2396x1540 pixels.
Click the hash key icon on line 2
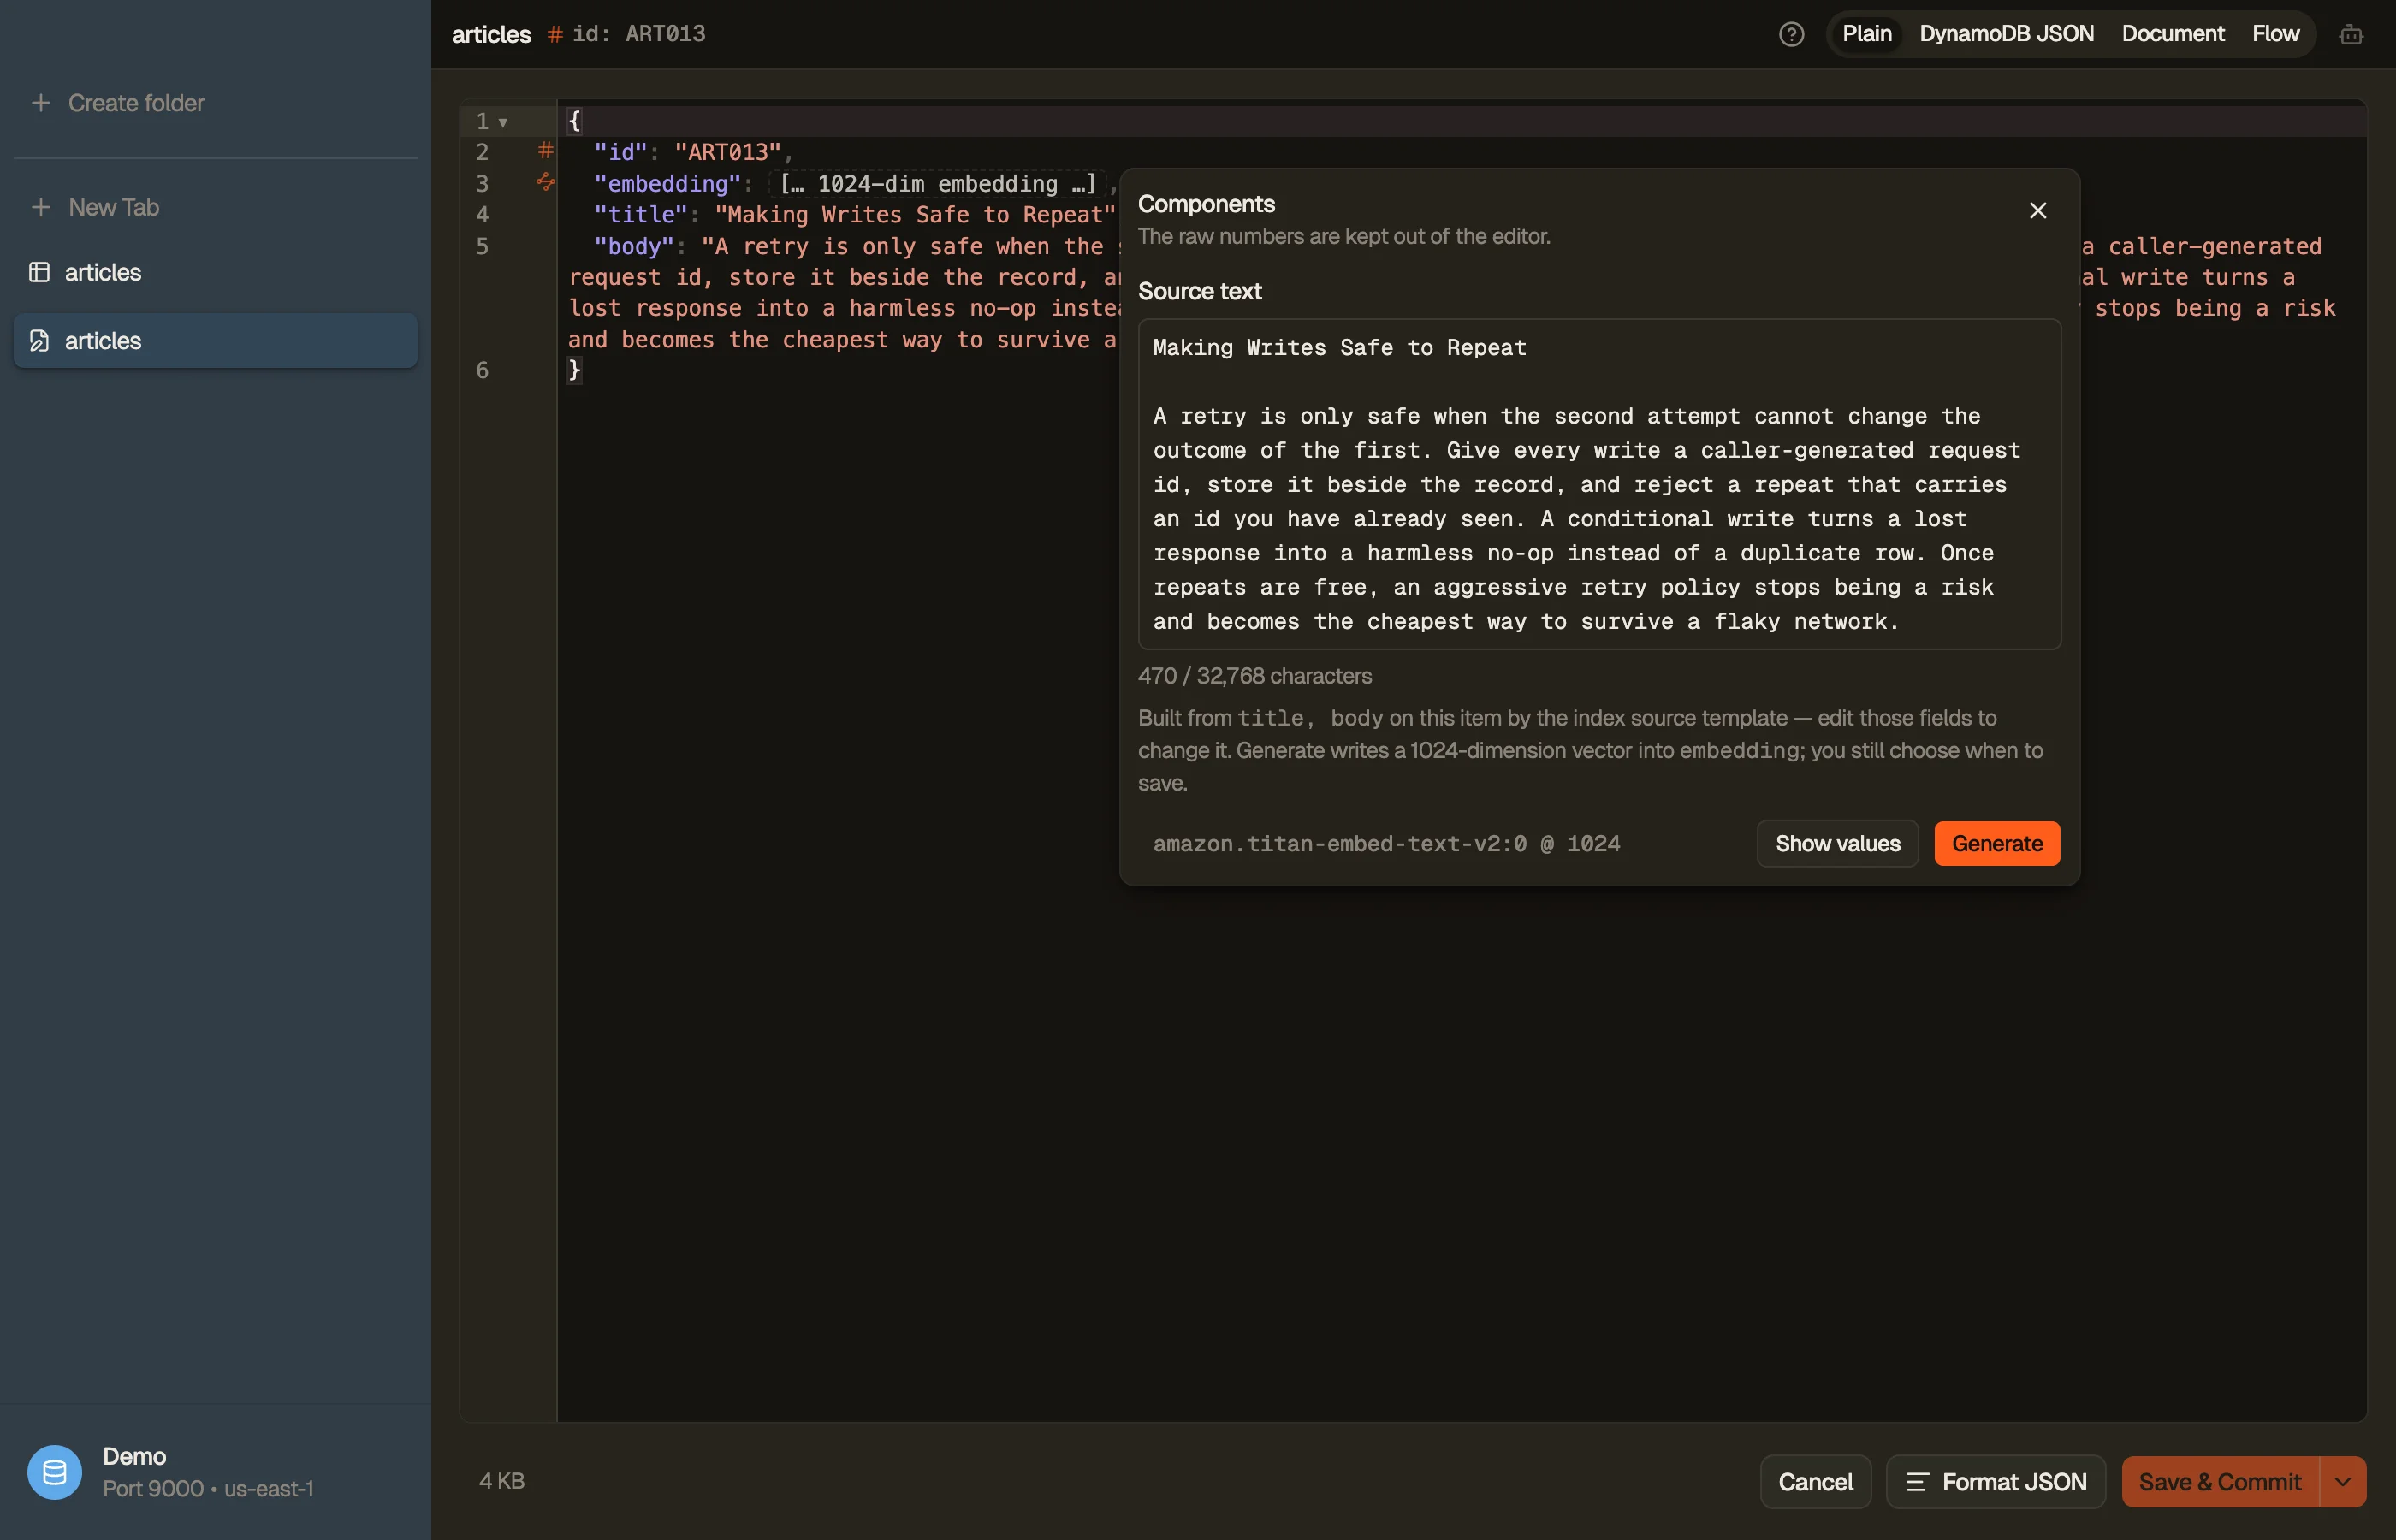click(545, 151)
